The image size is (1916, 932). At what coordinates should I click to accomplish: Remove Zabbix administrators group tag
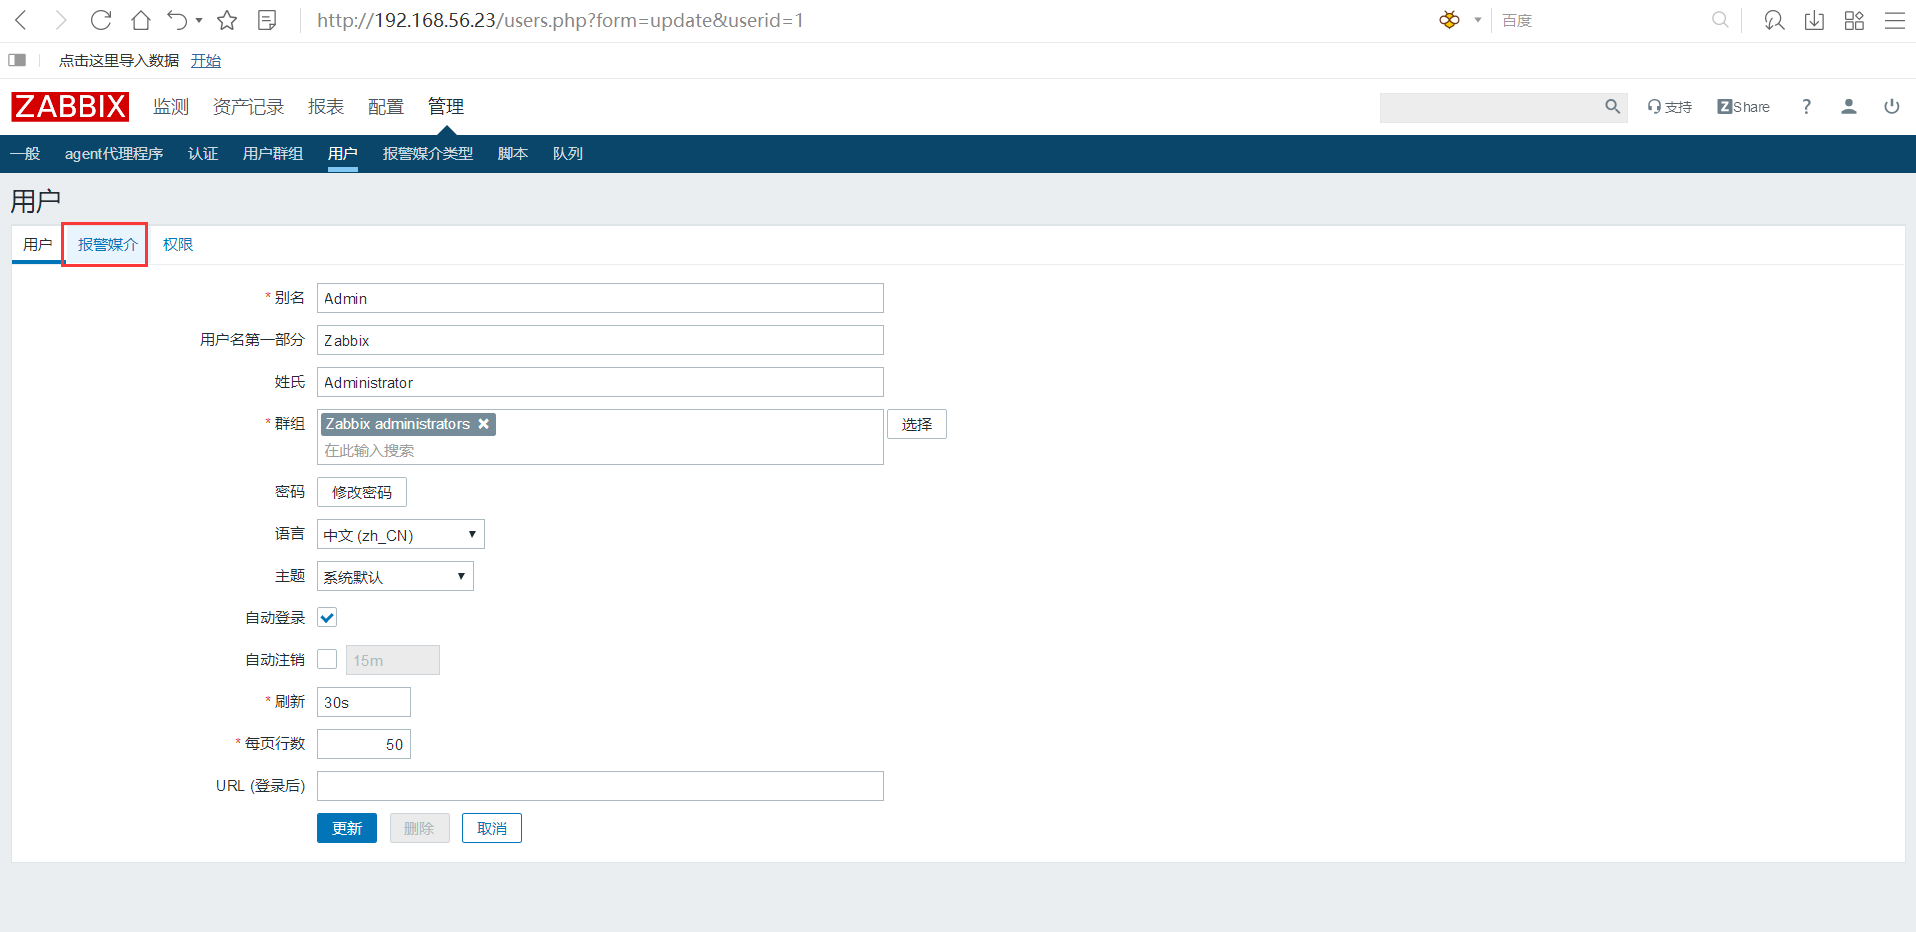pyautogui.click(x=484, y=424)
